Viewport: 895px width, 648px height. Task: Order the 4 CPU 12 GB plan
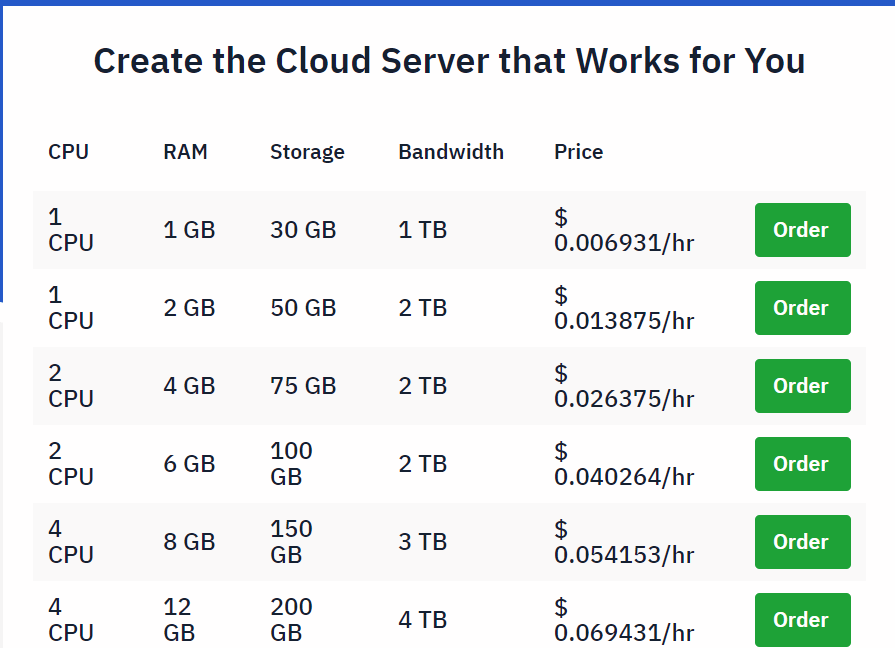tap(802, 620)
